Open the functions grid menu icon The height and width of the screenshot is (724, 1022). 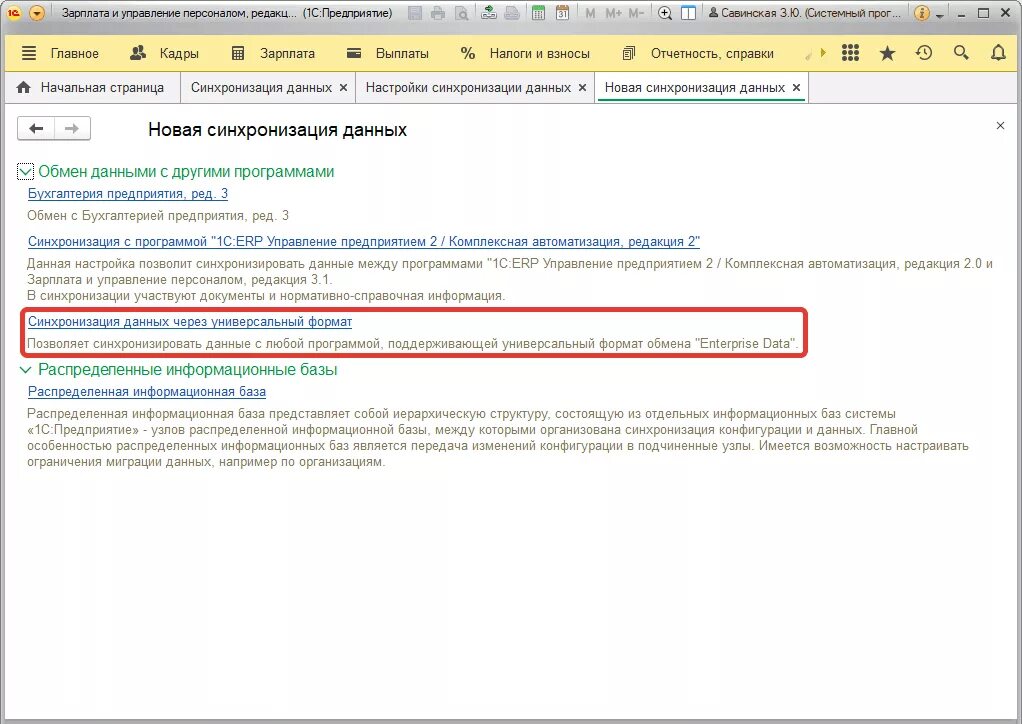[850, 53]
